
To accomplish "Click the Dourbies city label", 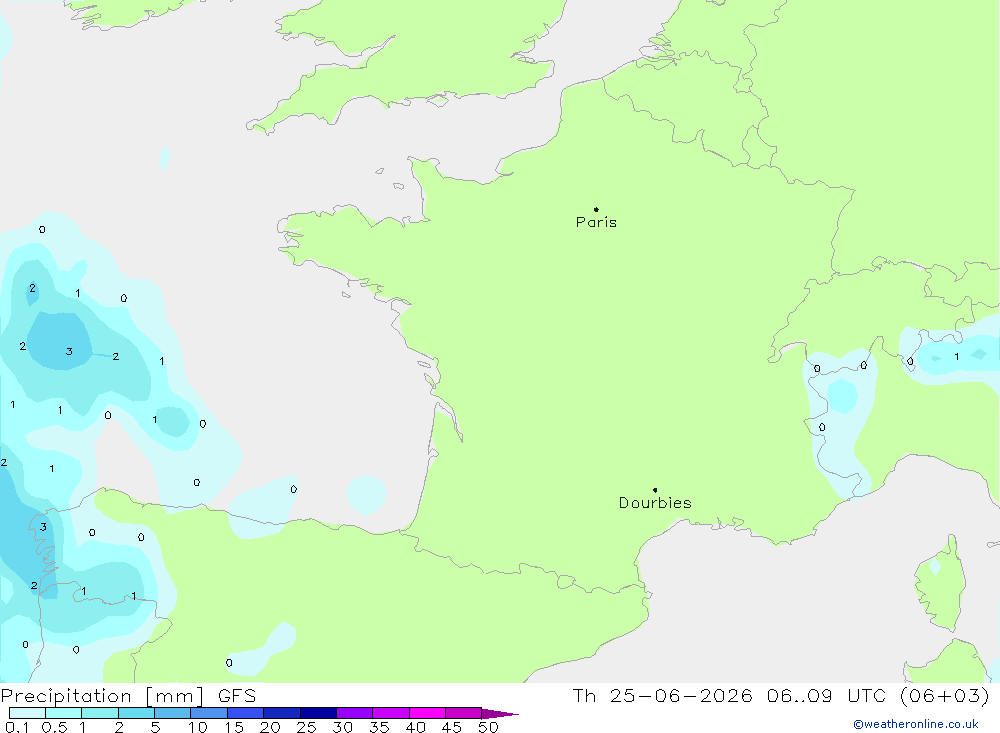I will pyautogui.click(x=655, y=503).
